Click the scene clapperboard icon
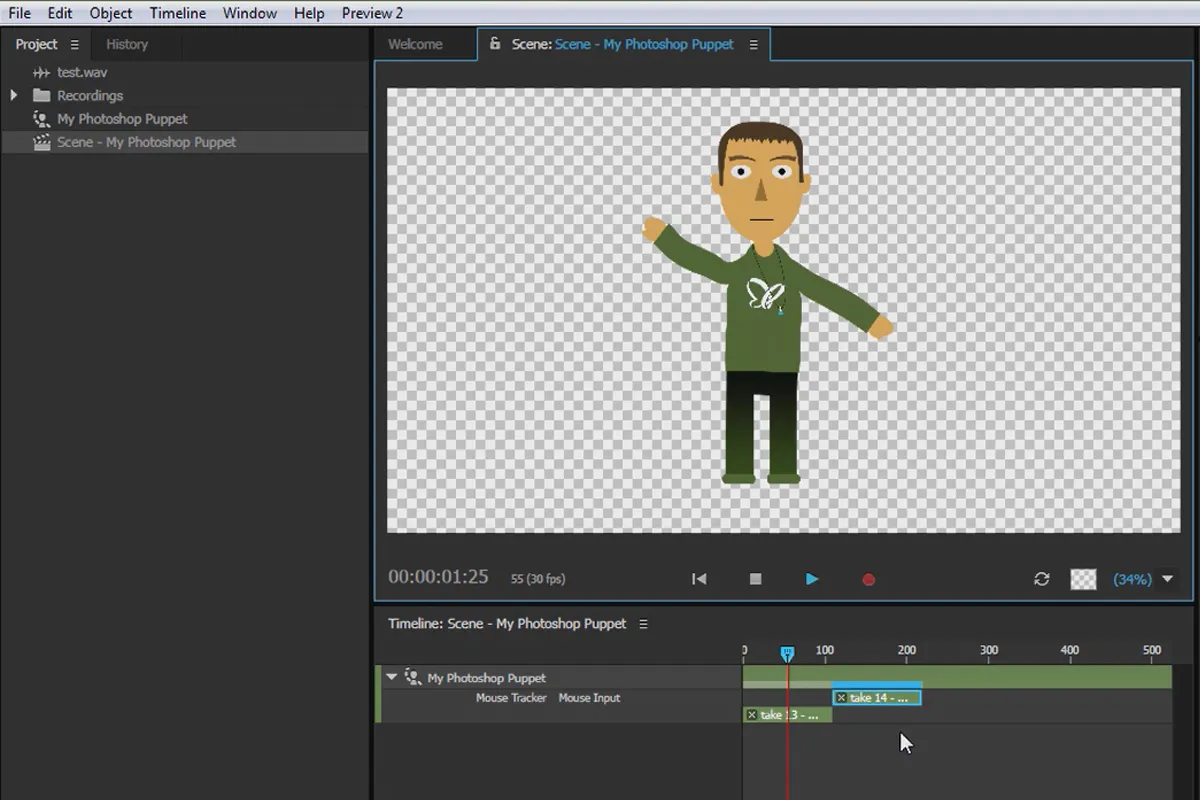Viewport: 1200px width, 800px height. [x=41, y=142]
